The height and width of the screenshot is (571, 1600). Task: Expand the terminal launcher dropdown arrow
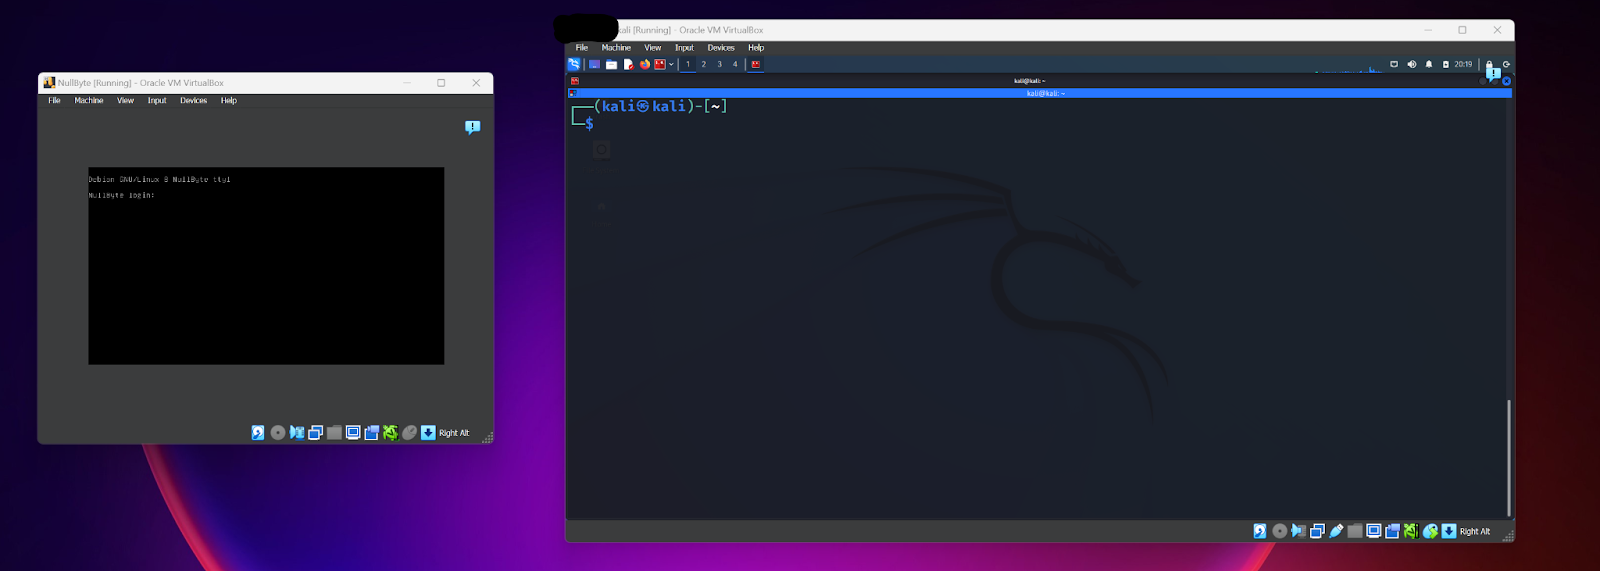click(x=671, y=65)
